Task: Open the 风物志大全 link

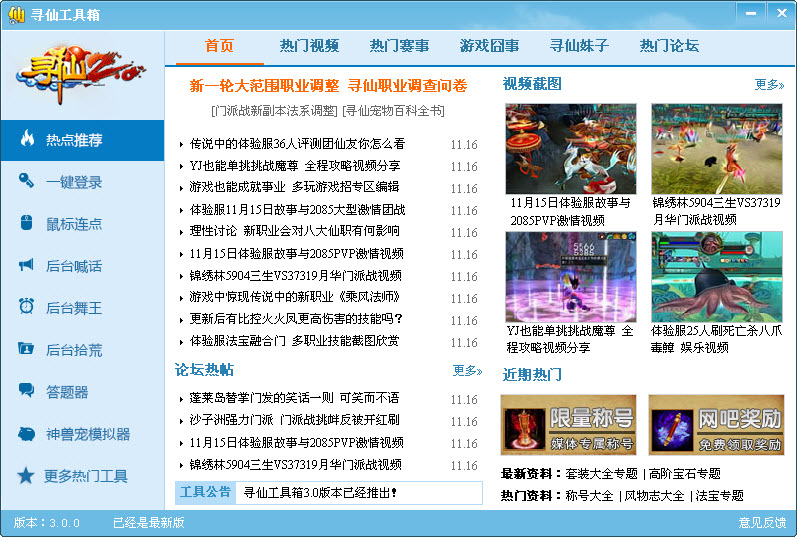Action: click(x=654, y=496)
